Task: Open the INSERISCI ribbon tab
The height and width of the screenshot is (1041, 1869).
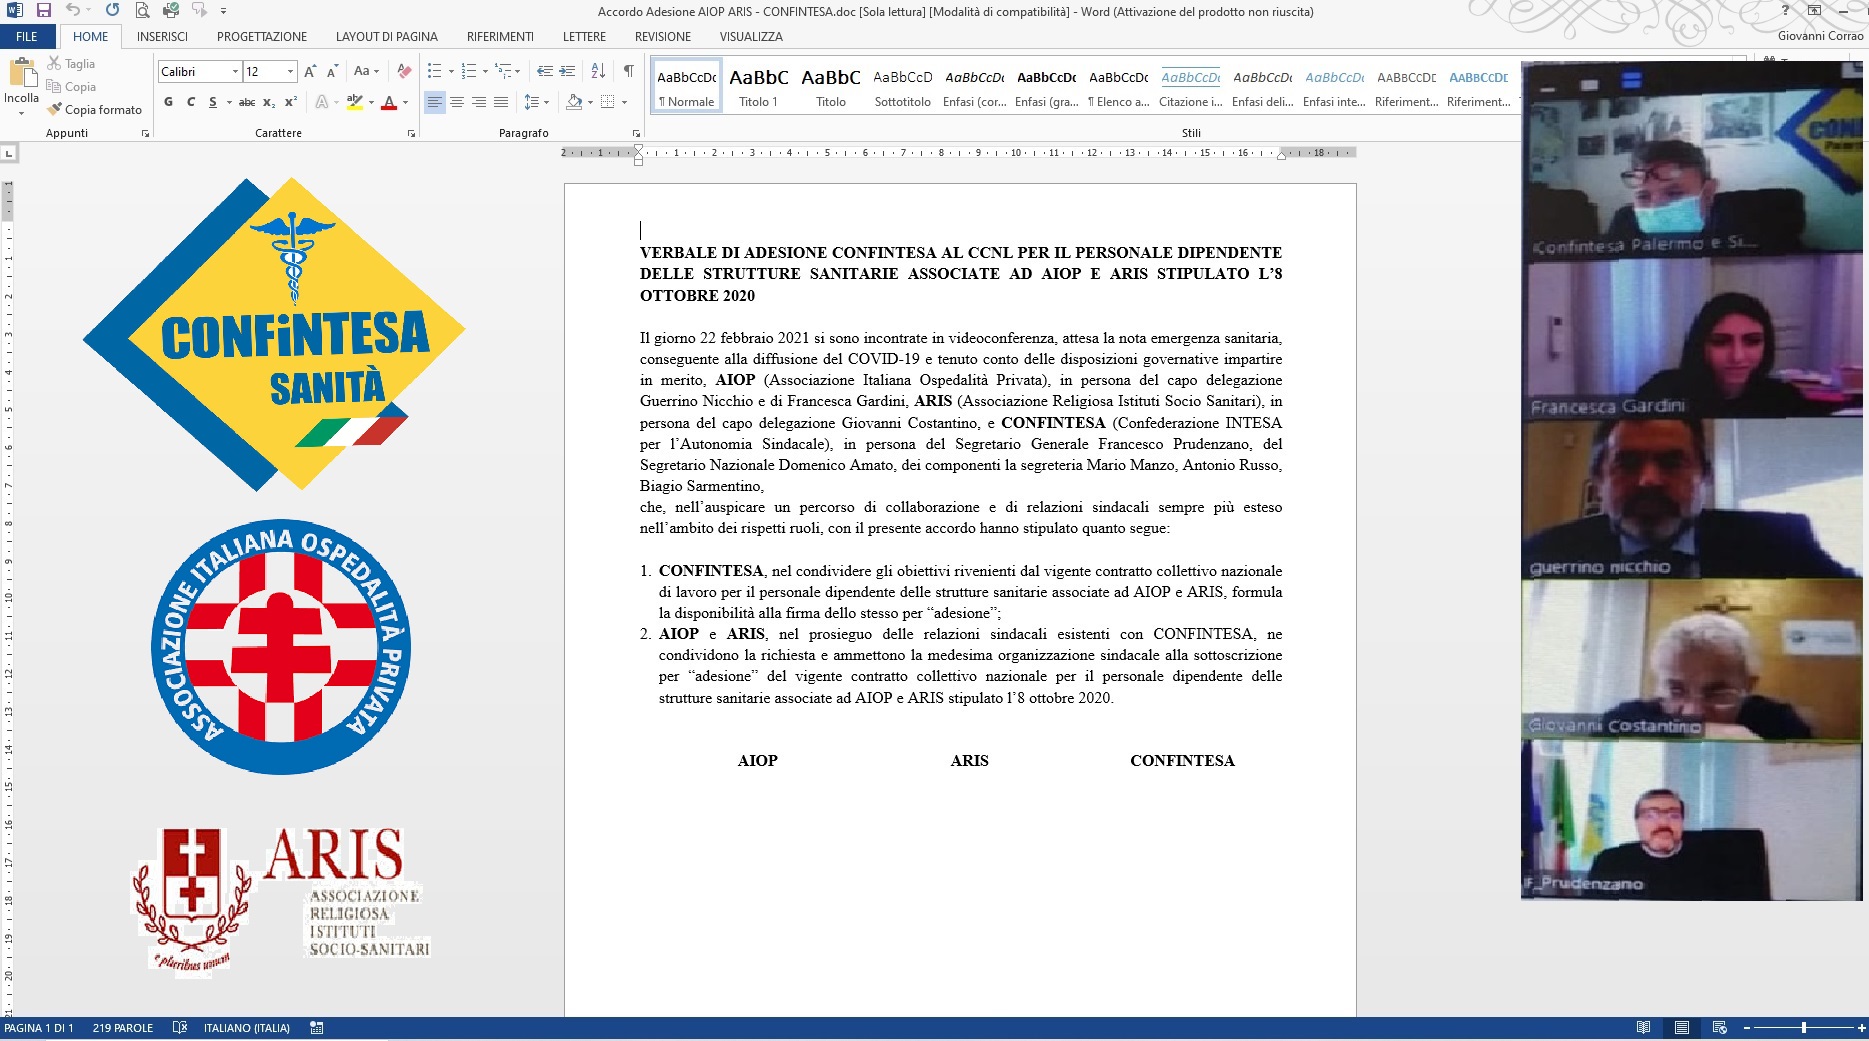Action: (x=162, y=36)
